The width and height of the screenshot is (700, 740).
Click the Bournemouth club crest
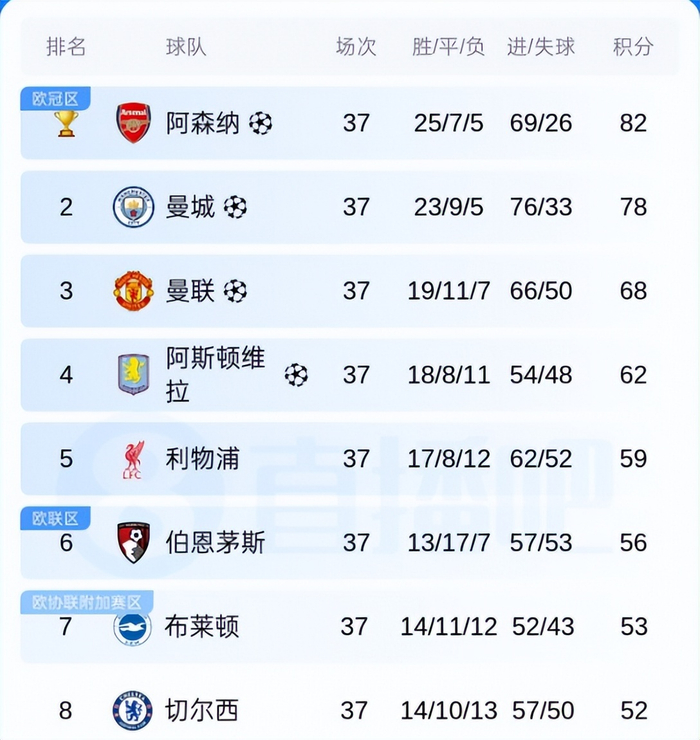click(x=134, y=542)
